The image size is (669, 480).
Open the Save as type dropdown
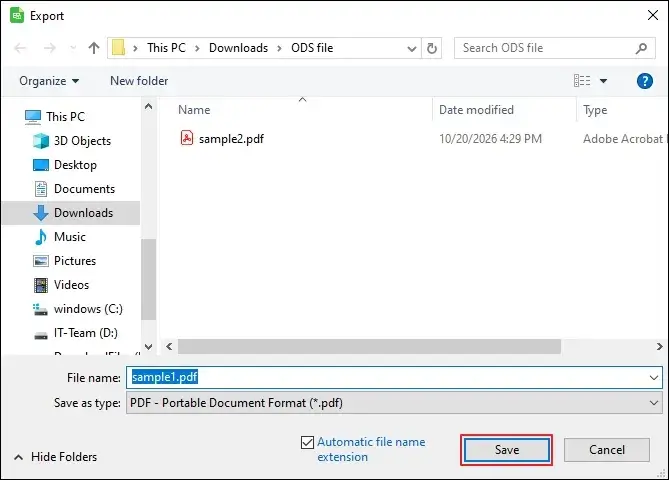click(394, 403)
